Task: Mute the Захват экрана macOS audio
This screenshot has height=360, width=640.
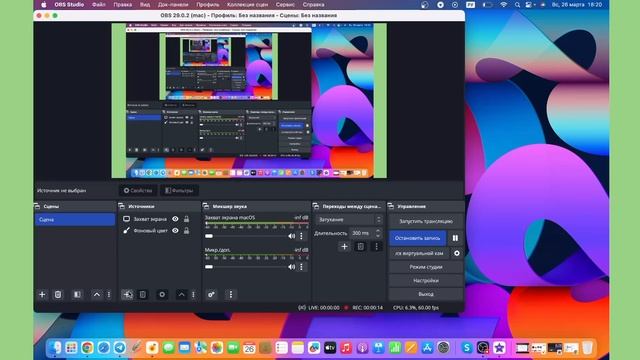Action: 291,236
